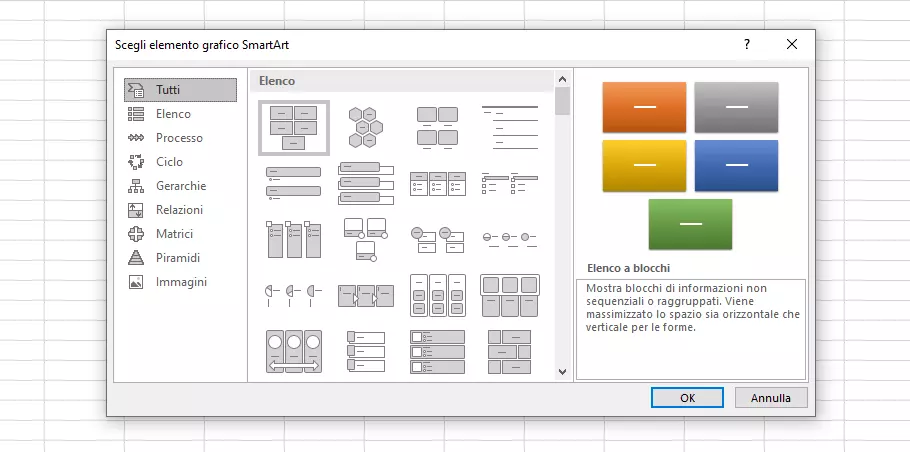910x452 pixels.
Task: Click the green block in the preview
Action: (690, 224)
